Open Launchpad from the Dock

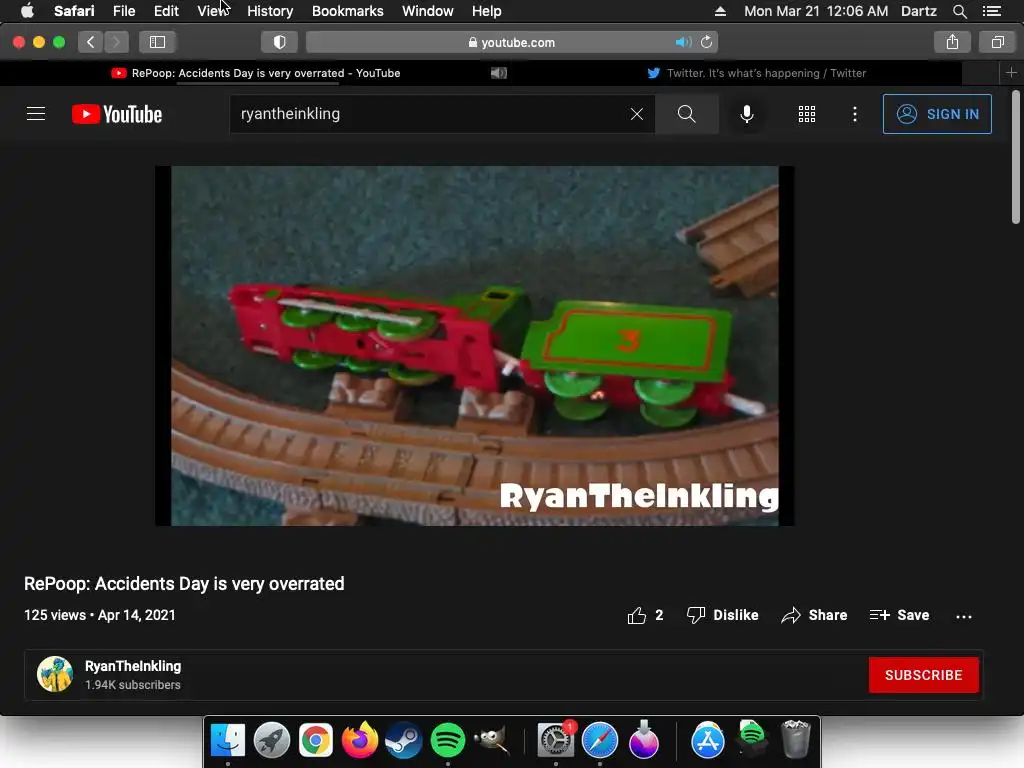pyautogui.click(x=272, y=740)
